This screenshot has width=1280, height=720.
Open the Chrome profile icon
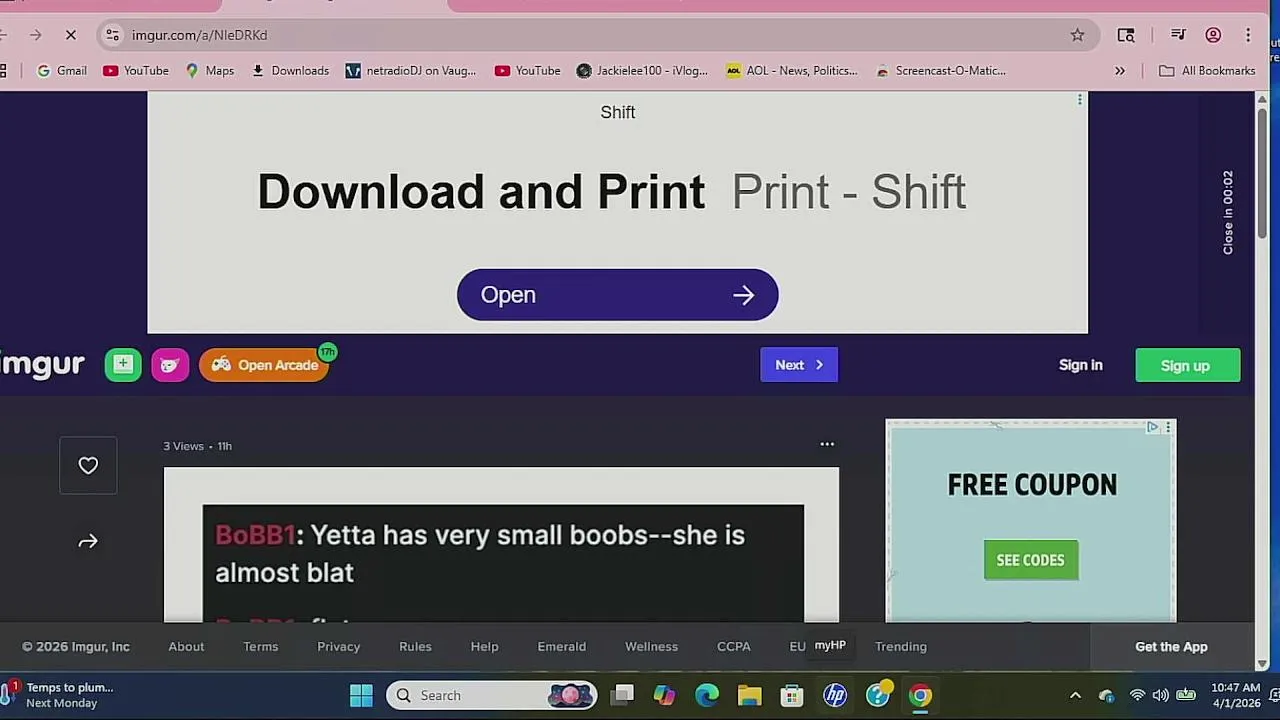pos(1213,35)
